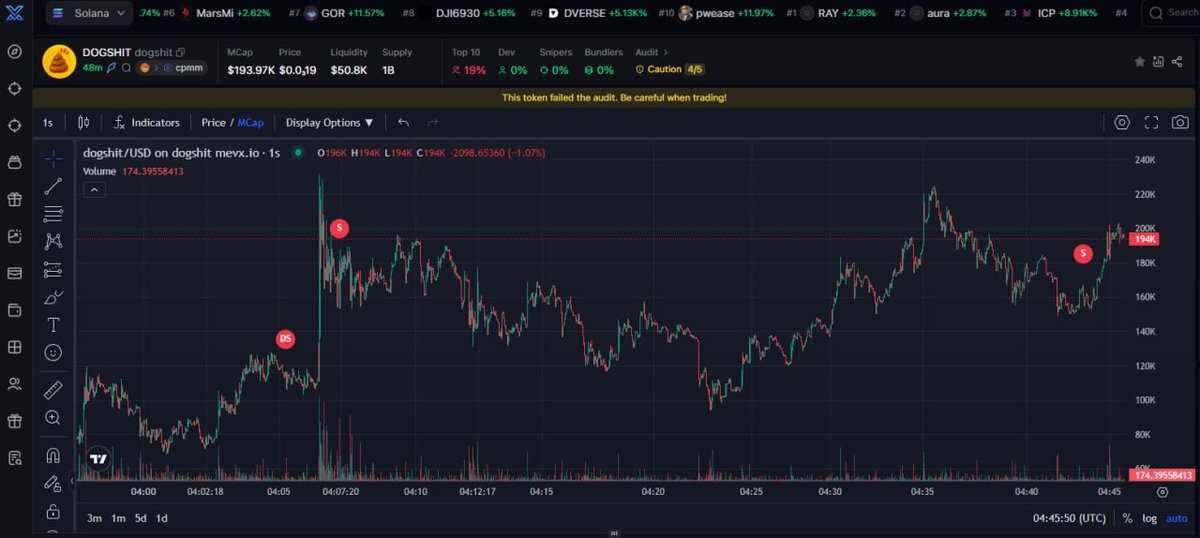Expand the Audit details chevron
Screen dimensions: 1200x538
(666, 52)
